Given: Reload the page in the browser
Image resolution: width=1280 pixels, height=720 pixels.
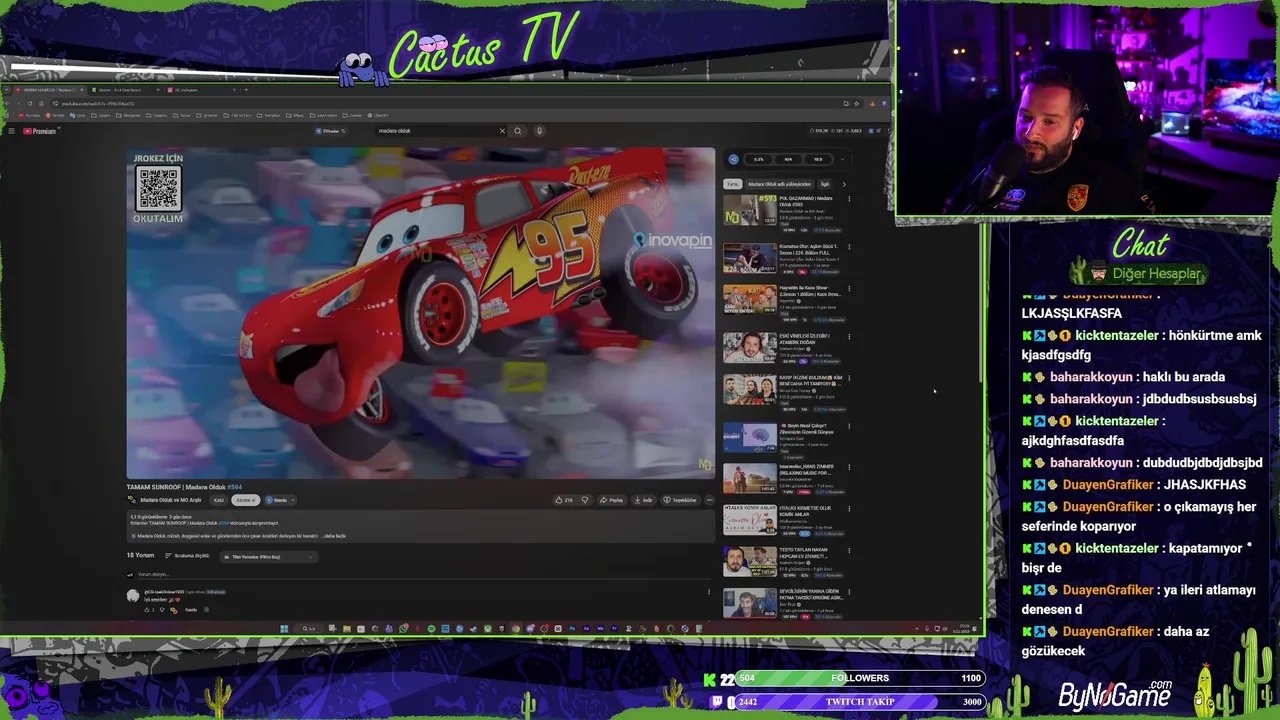Looking at the screenshot, I should (30, 103).
